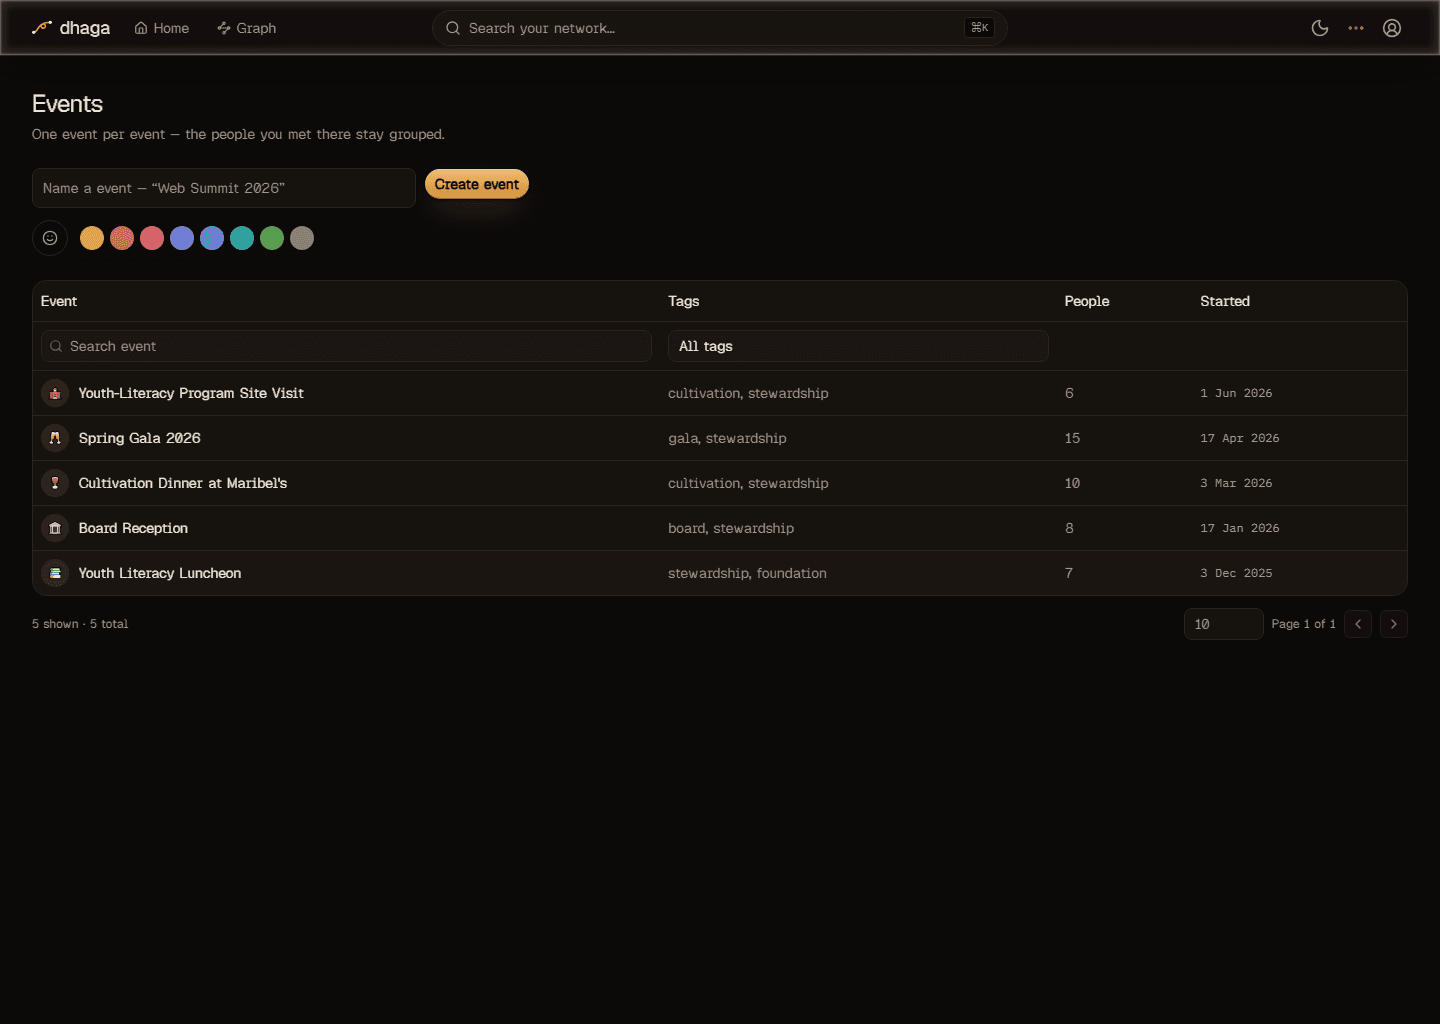The width and height of the screenshot is (1440, 1024).
Task: Open the Youth Literacy Luncheon event
Action: (x=160, y=573)
